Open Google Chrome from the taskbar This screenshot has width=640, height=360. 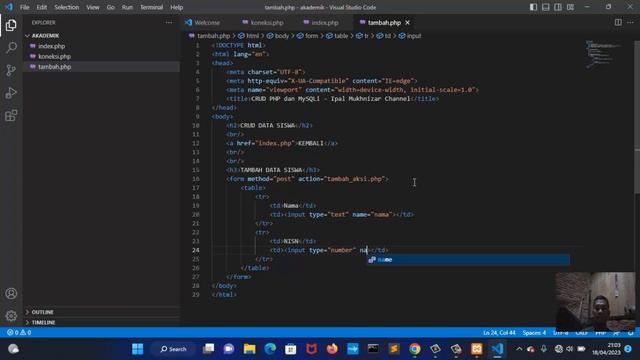click(414, 349)
